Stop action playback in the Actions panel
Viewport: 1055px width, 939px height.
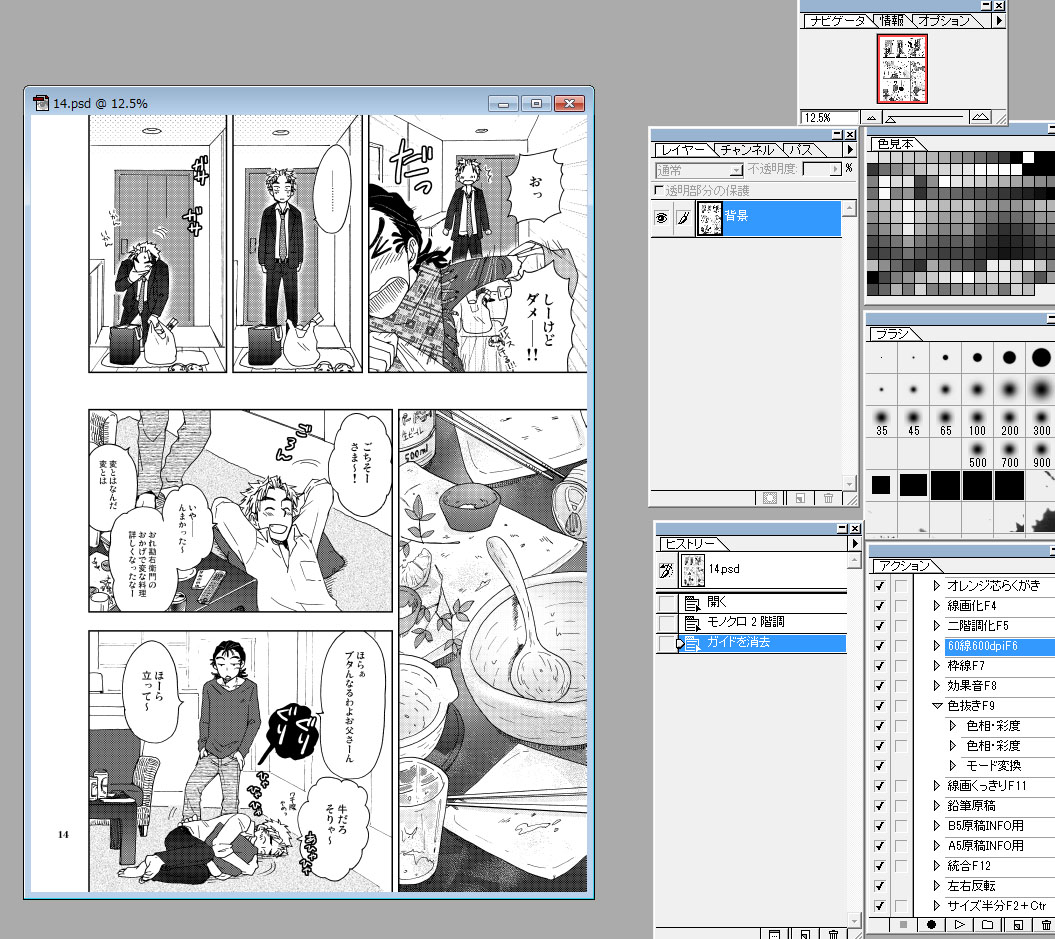(904, 925)
